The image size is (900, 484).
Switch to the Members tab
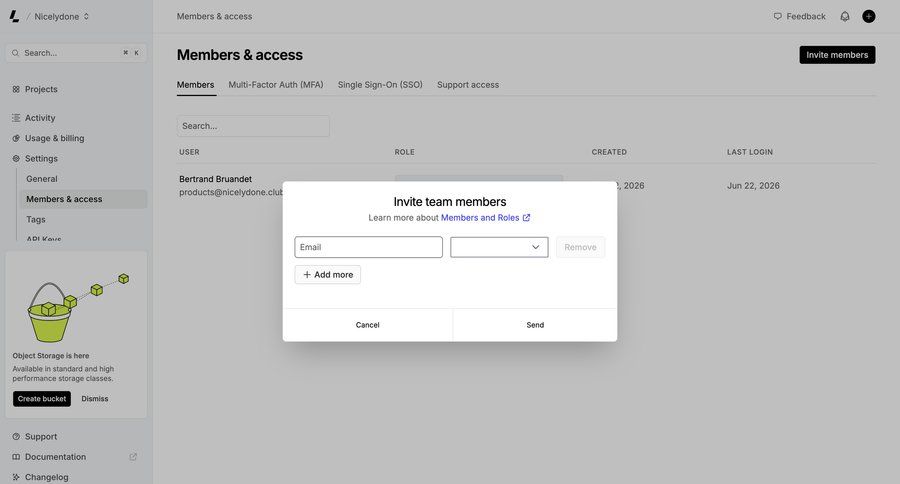(x=195, y=85)
